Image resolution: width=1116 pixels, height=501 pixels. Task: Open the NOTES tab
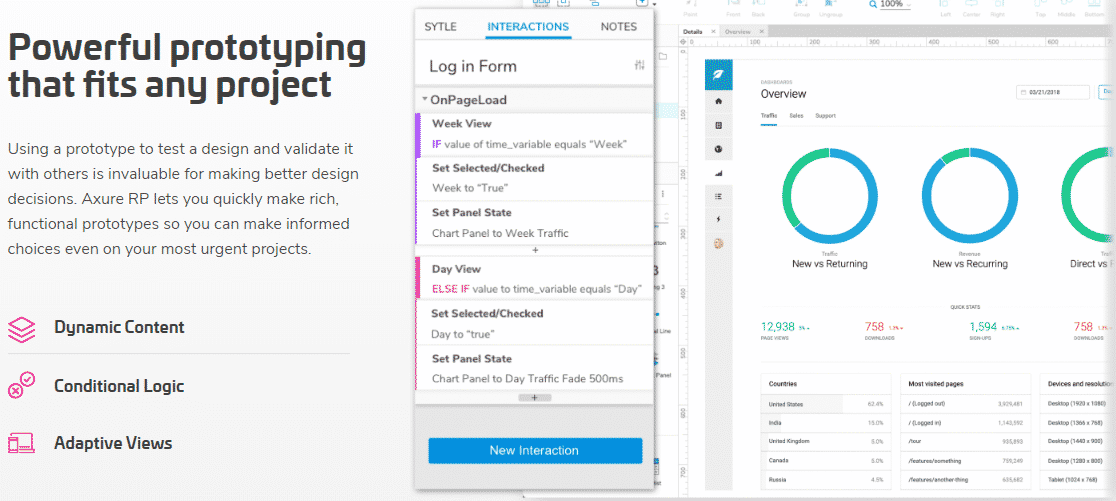tap(618, 27)
